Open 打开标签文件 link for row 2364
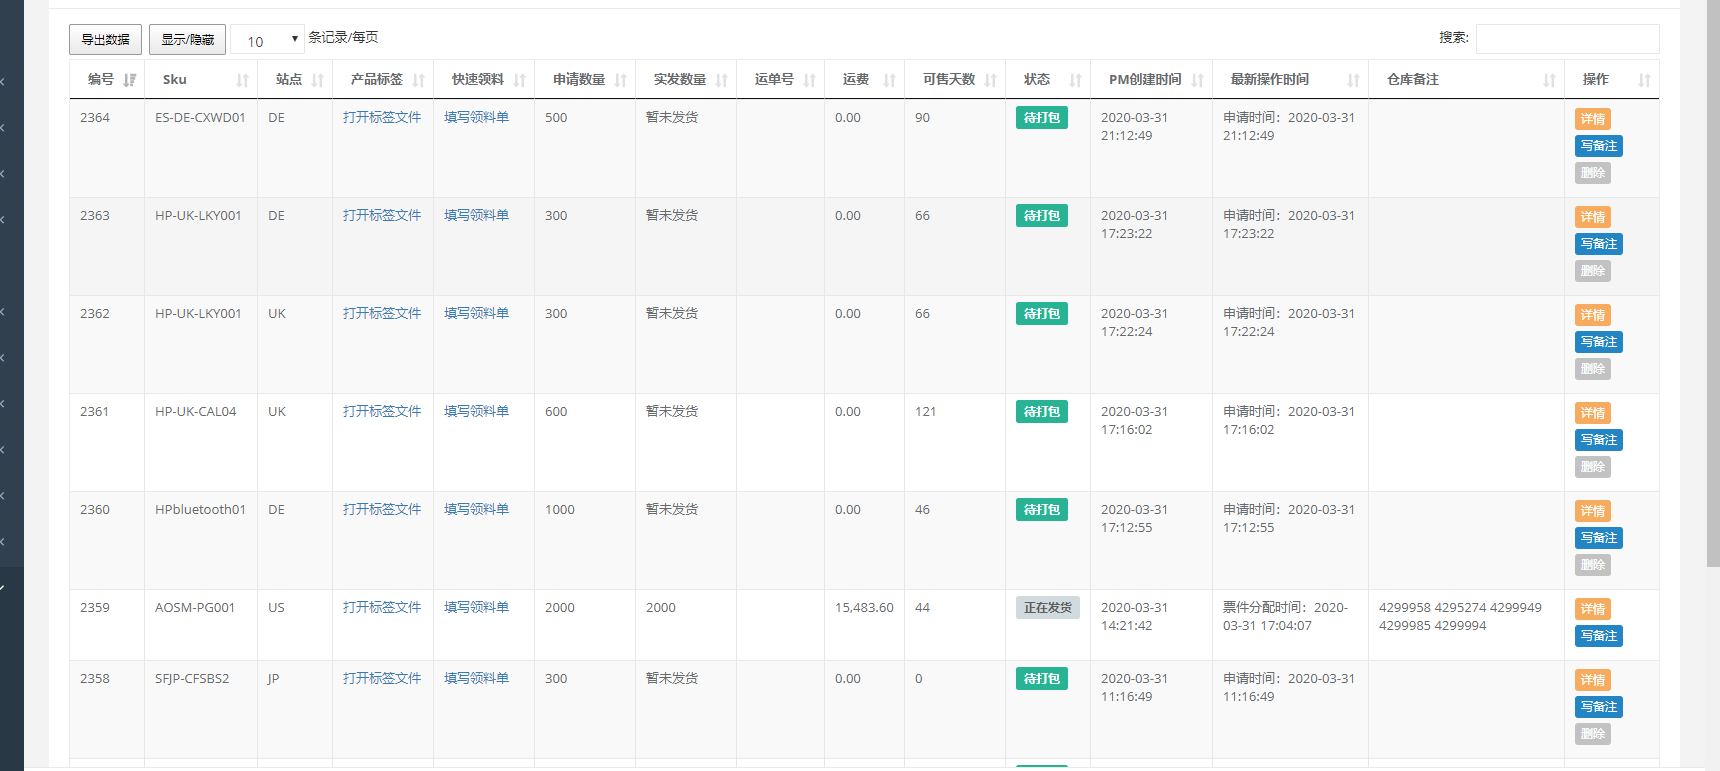The image size is (1720, 771). point(382,117)
